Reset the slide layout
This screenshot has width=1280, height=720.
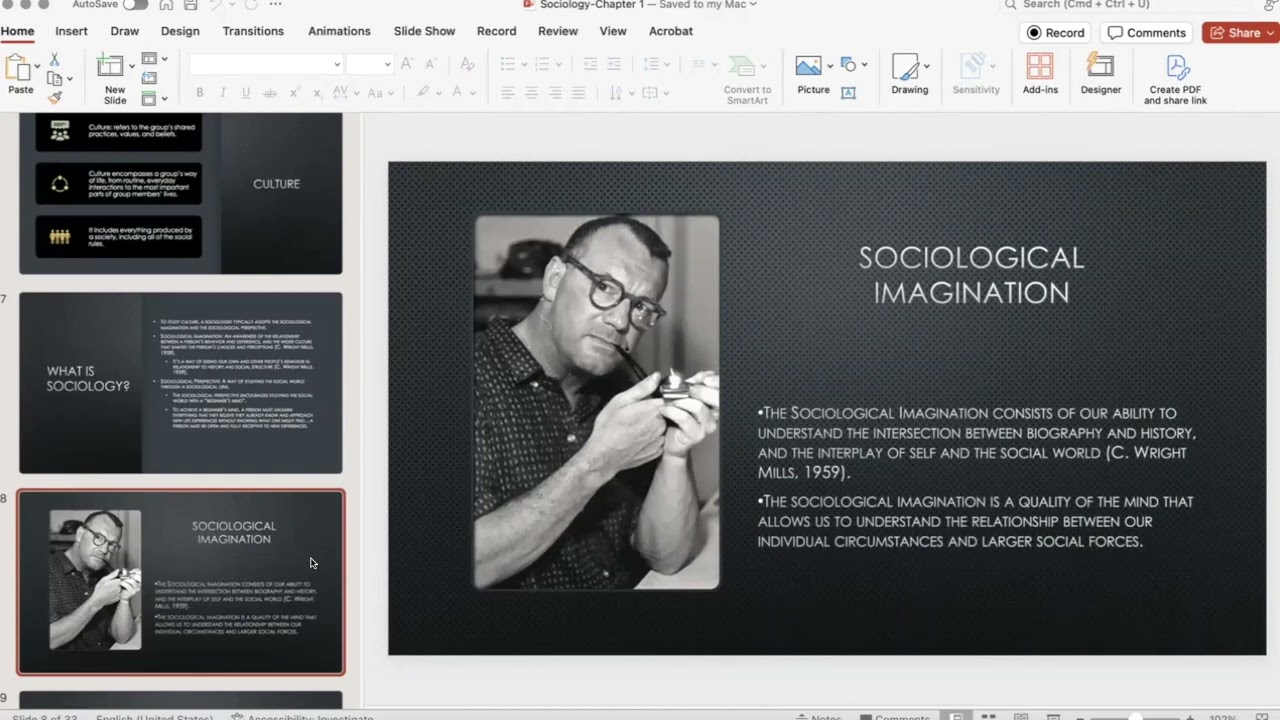pos(150,78)
